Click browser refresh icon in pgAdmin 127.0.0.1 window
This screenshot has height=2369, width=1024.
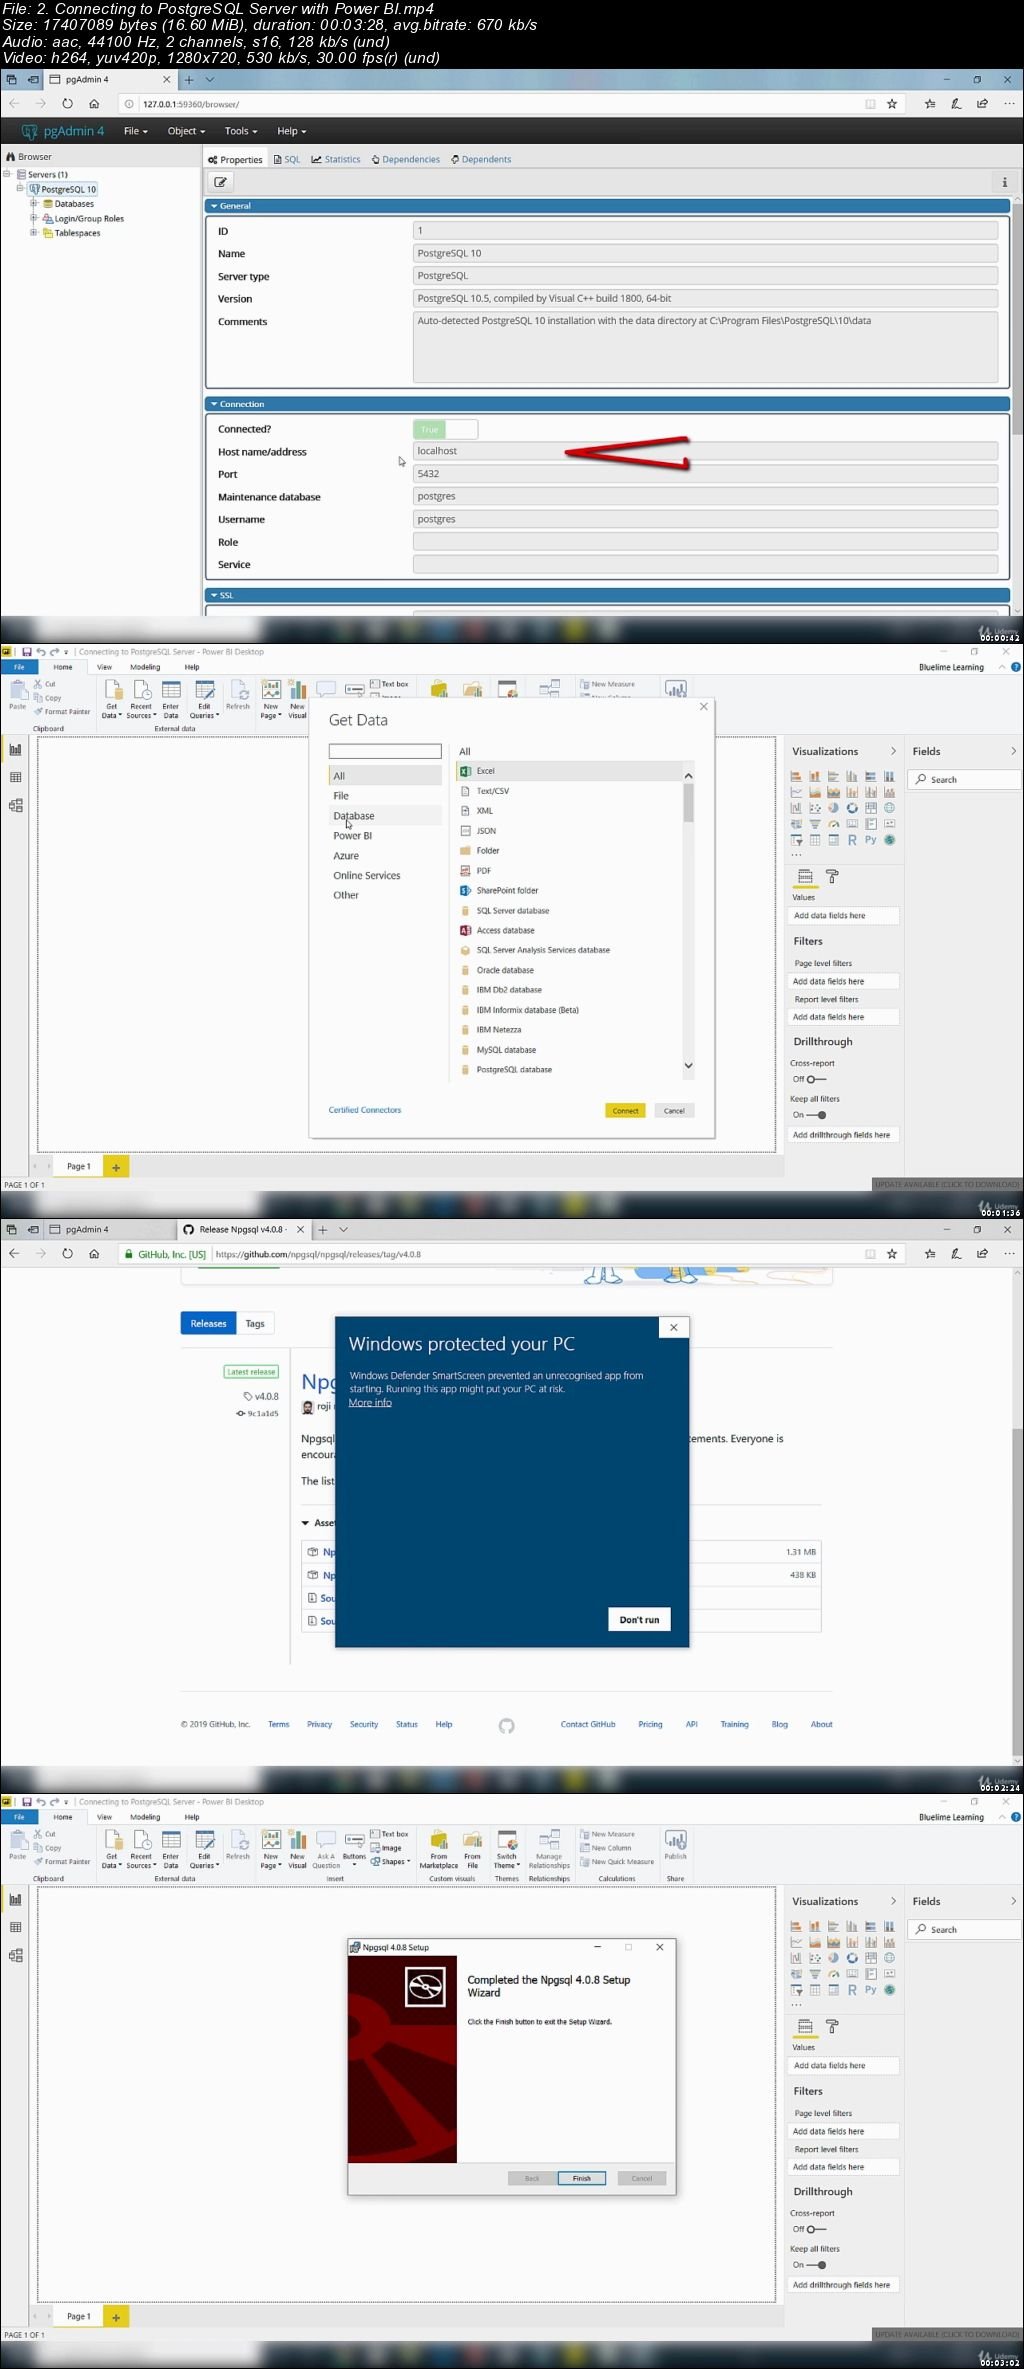click(67, 103)
